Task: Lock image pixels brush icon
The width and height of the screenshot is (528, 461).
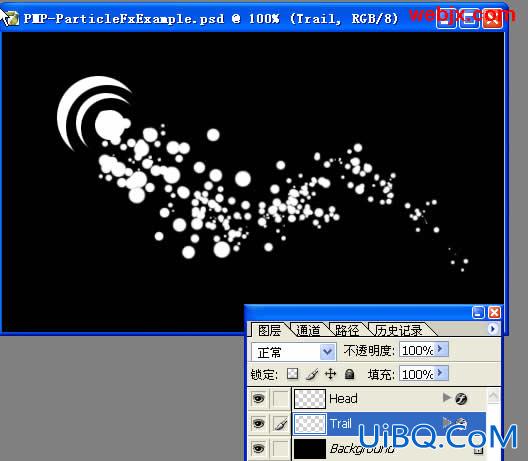Action: click(312, 374)
